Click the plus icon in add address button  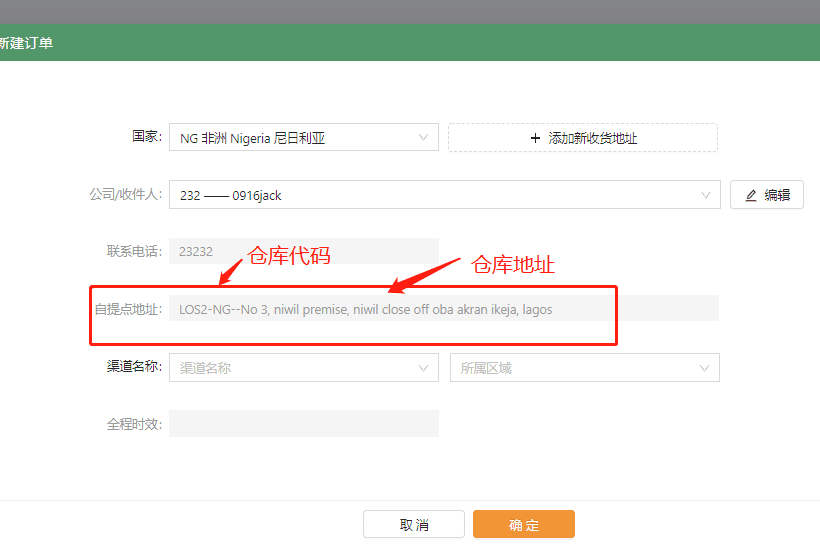tap(535, 138)
